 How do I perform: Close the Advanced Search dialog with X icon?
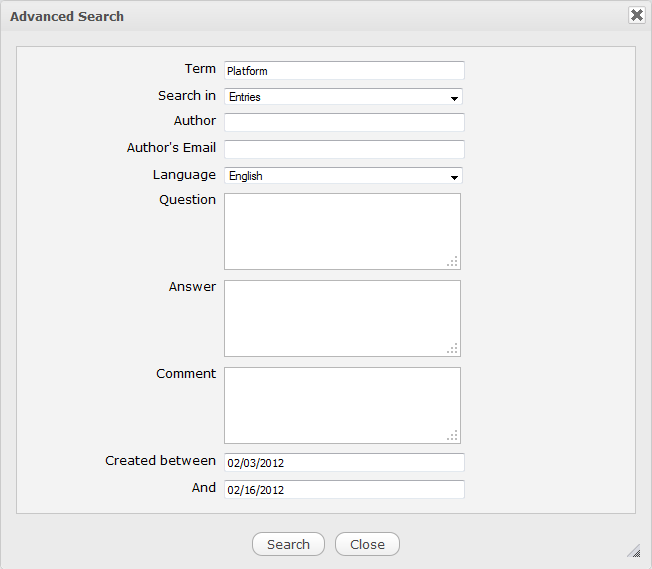[636, 15]
